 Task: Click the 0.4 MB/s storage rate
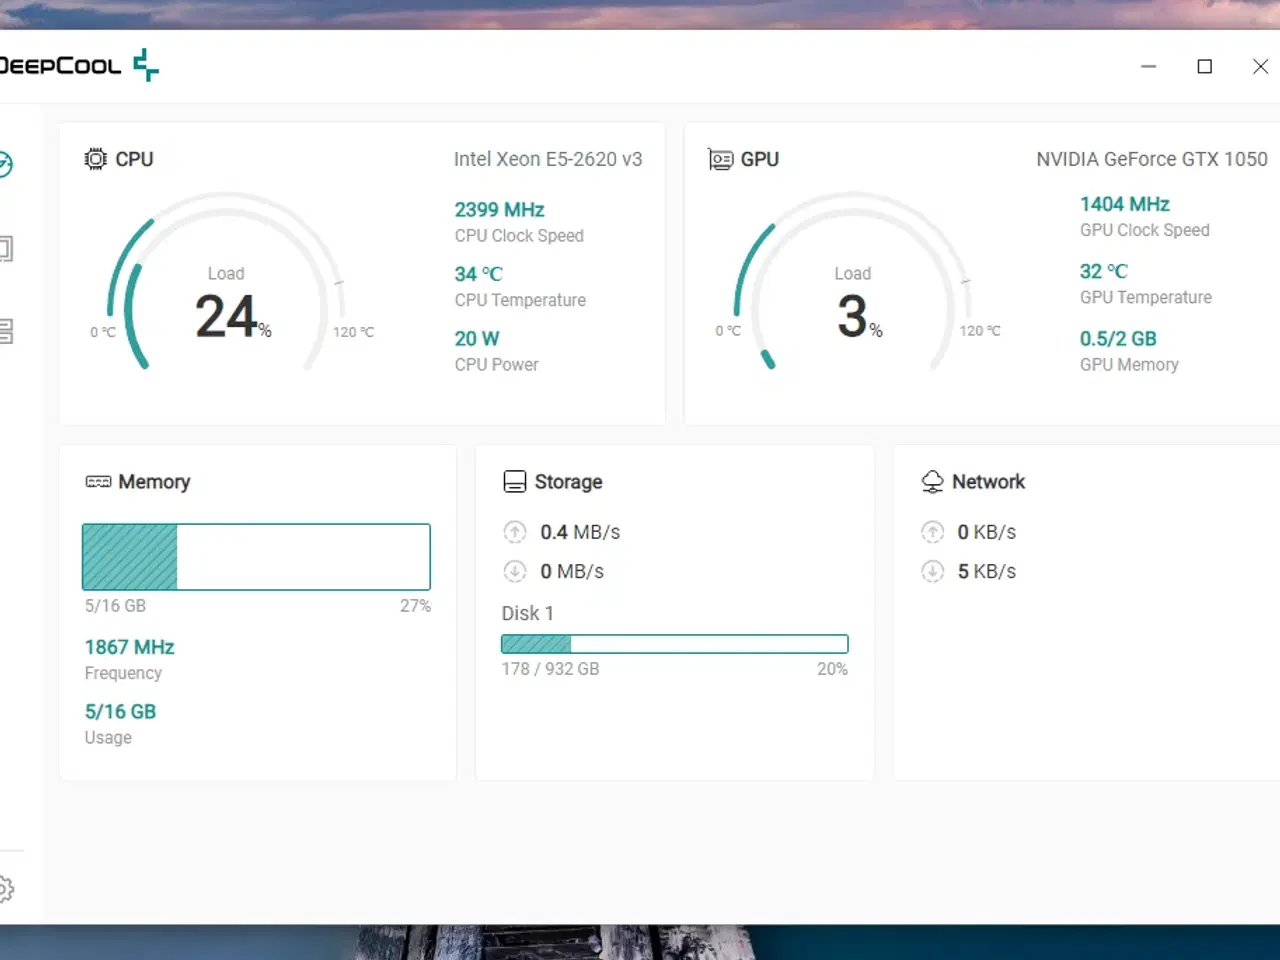(x=580, y=532)
